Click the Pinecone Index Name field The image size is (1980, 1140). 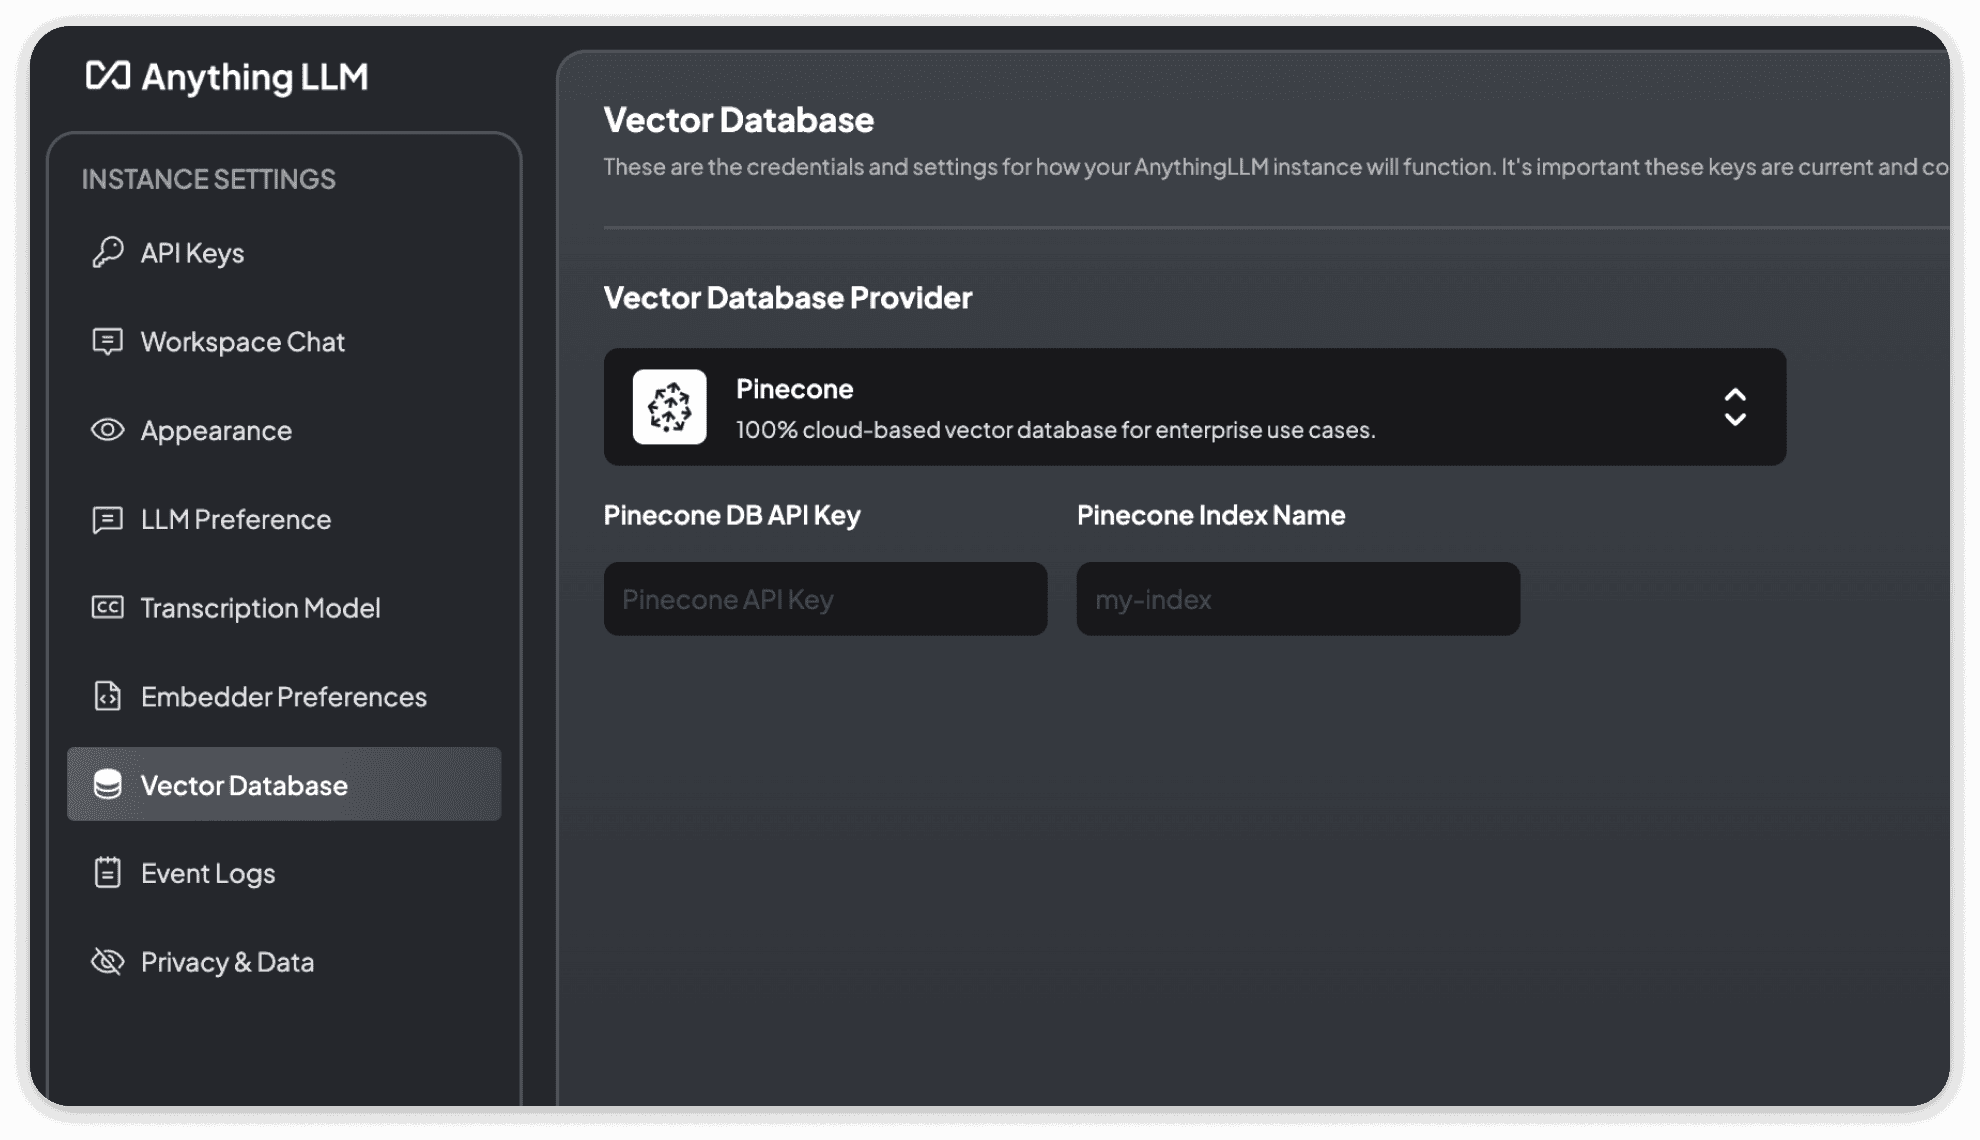pos(1299,599)
